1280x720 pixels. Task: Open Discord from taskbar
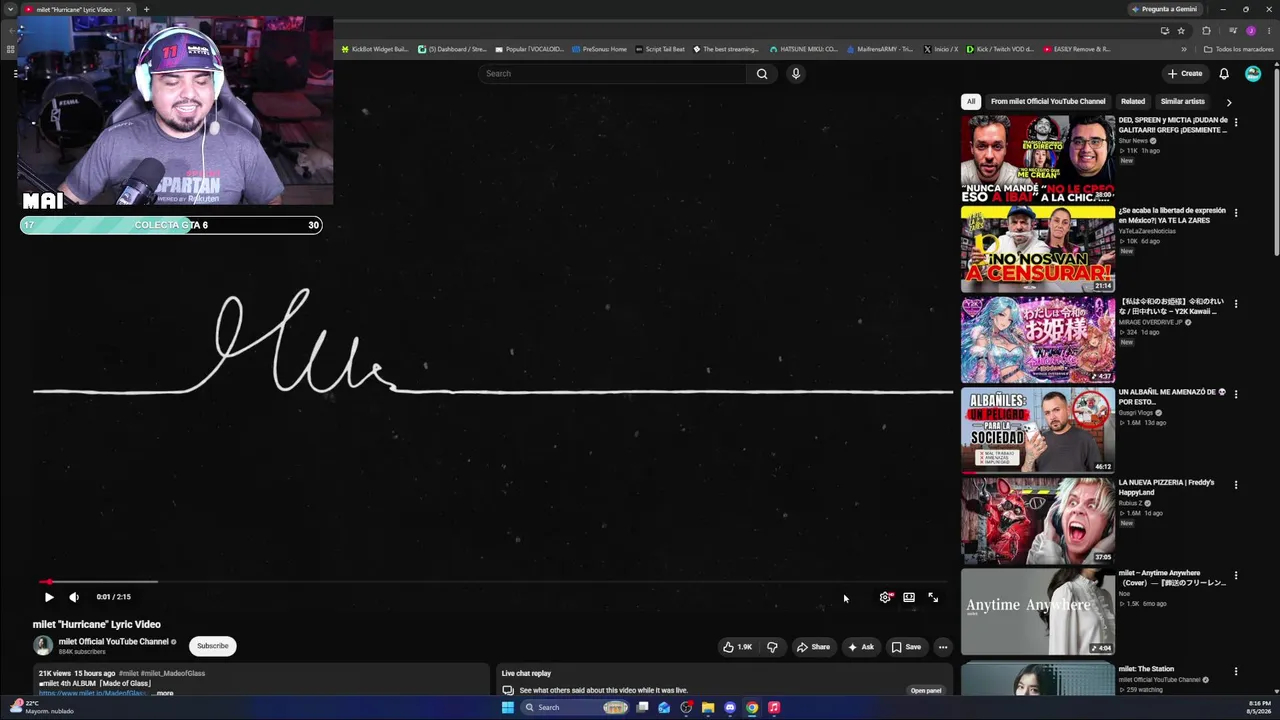click(x=730, y=707)
